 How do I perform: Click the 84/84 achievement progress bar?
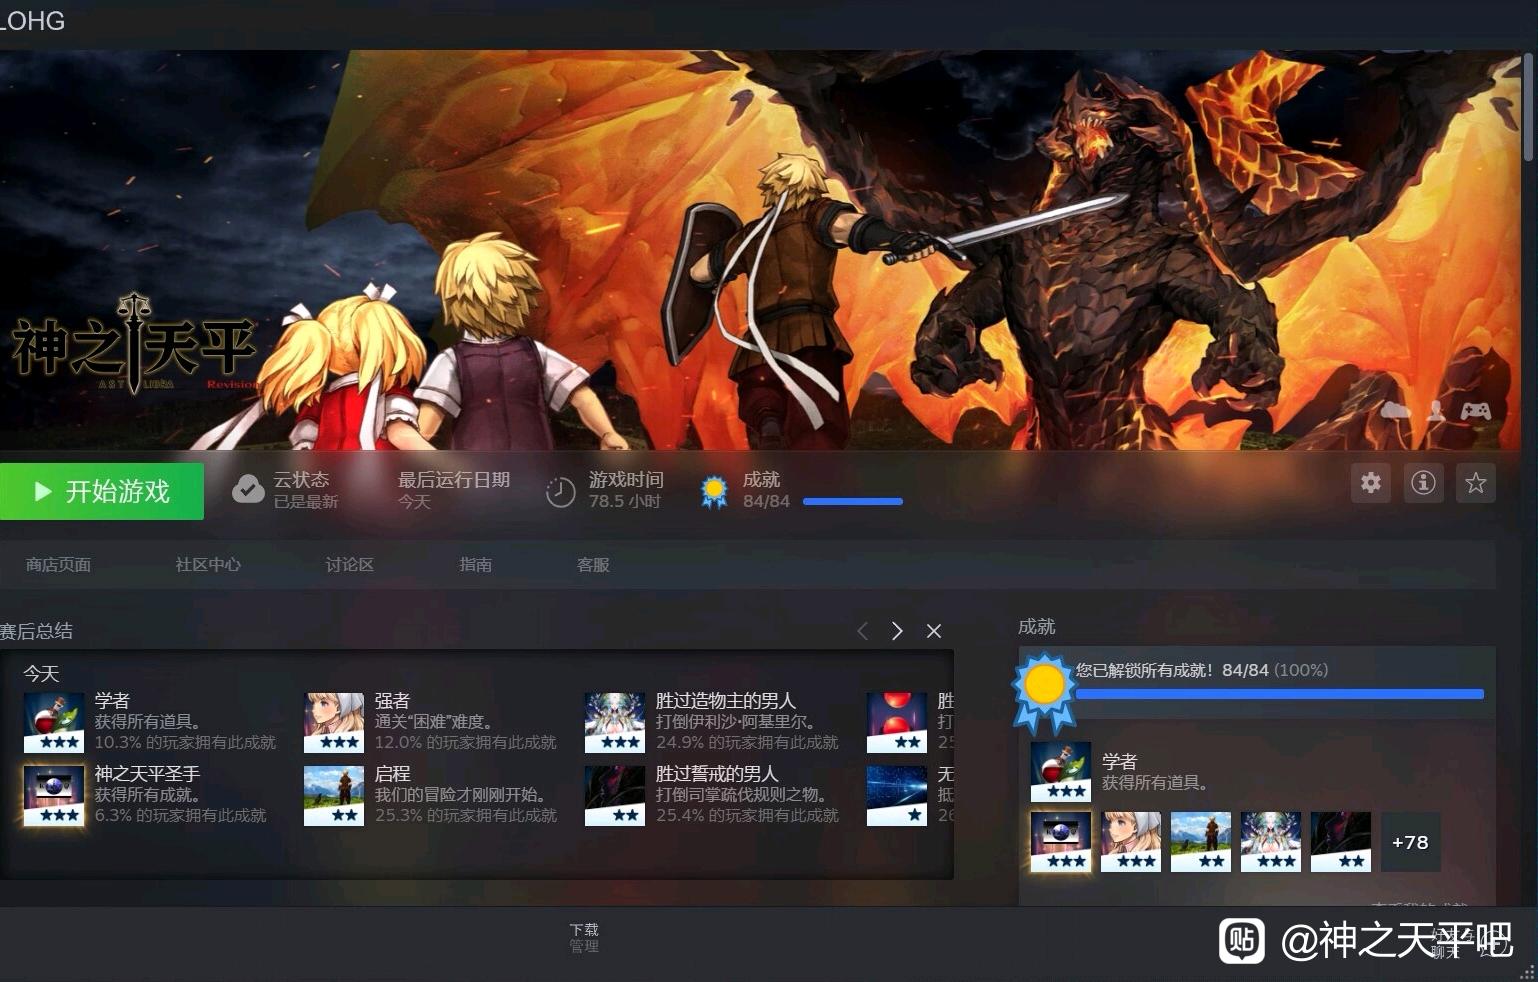point(852,501)
